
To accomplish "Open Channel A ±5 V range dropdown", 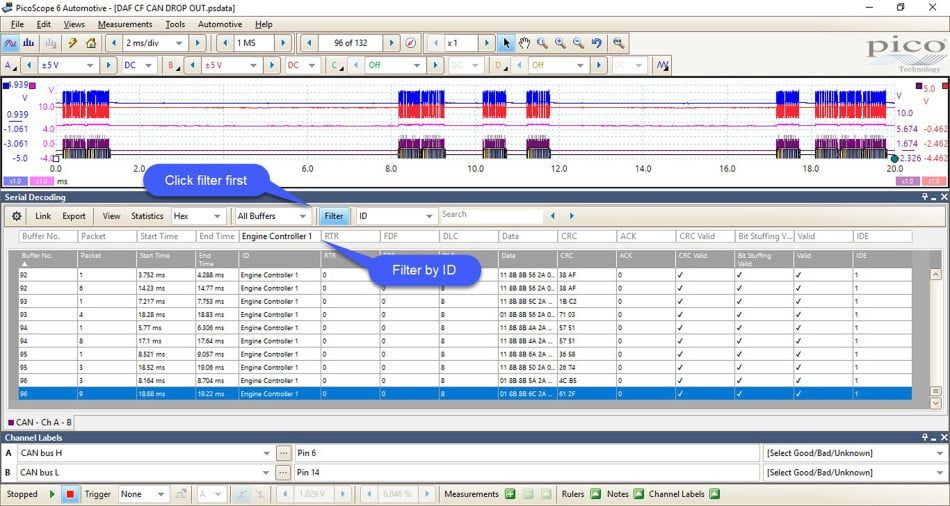I will coord(90,65).
